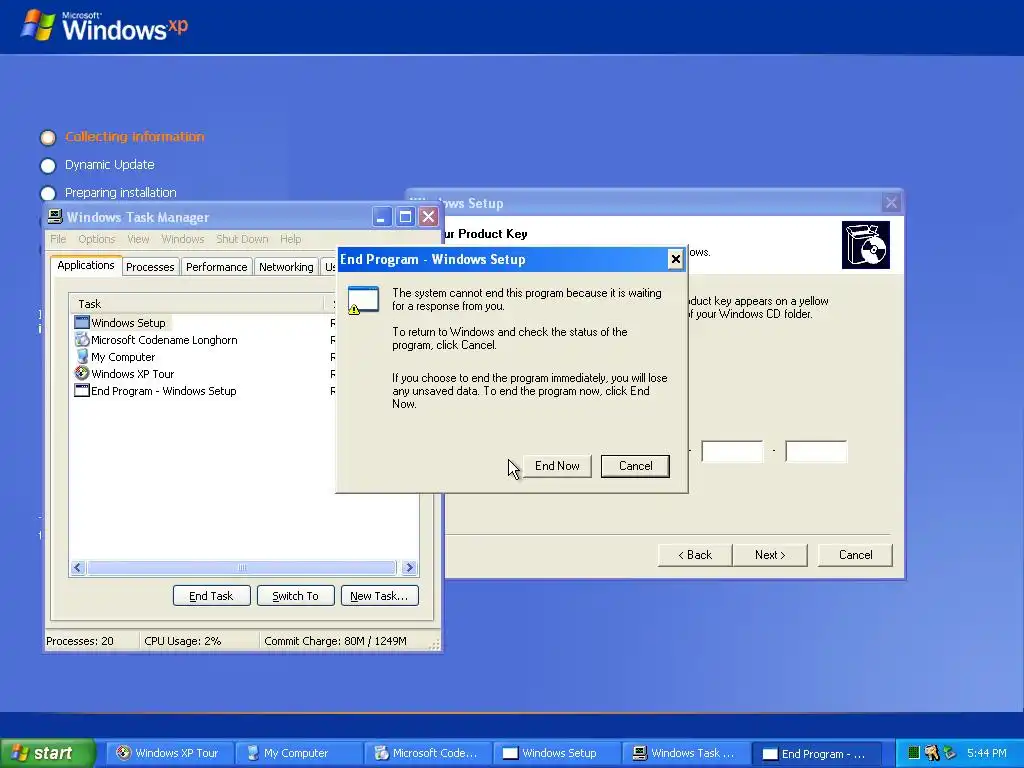Screen dimensions: 1024x768
Task: Select My Computer task row
Action: click(x=202, y=357)
